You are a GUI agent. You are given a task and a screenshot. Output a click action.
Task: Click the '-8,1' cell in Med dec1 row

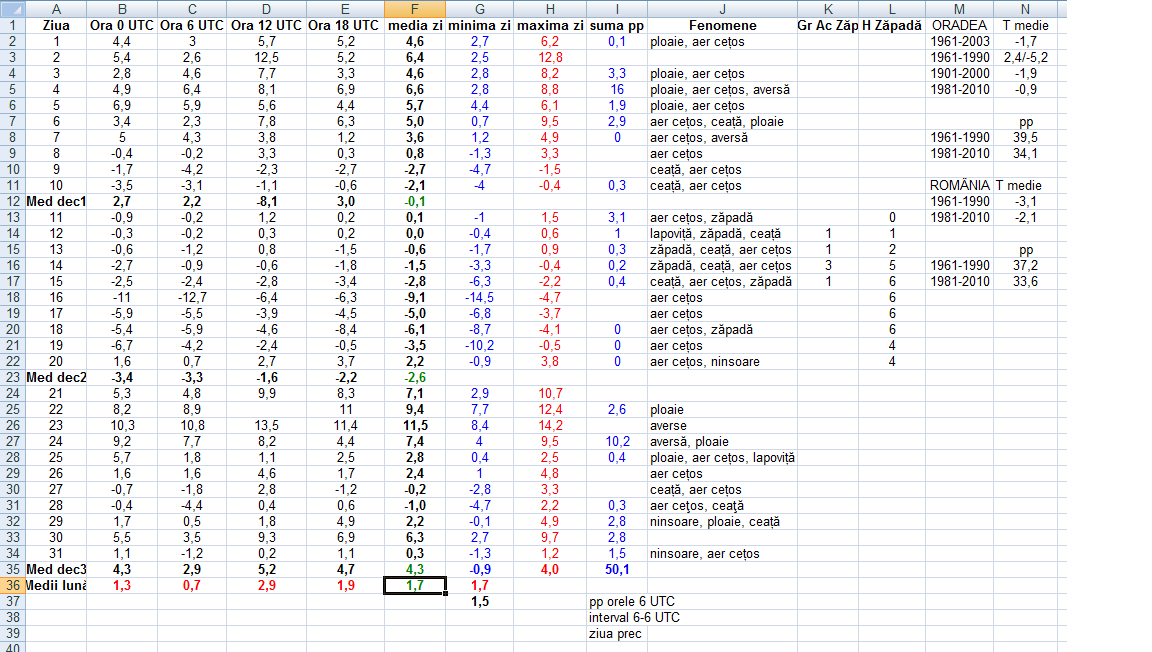point(266,201)
